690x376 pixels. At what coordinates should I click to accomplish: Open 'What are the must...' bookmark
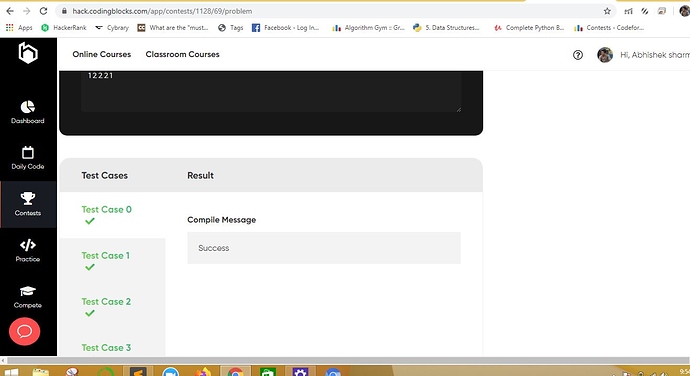point(172,28)
